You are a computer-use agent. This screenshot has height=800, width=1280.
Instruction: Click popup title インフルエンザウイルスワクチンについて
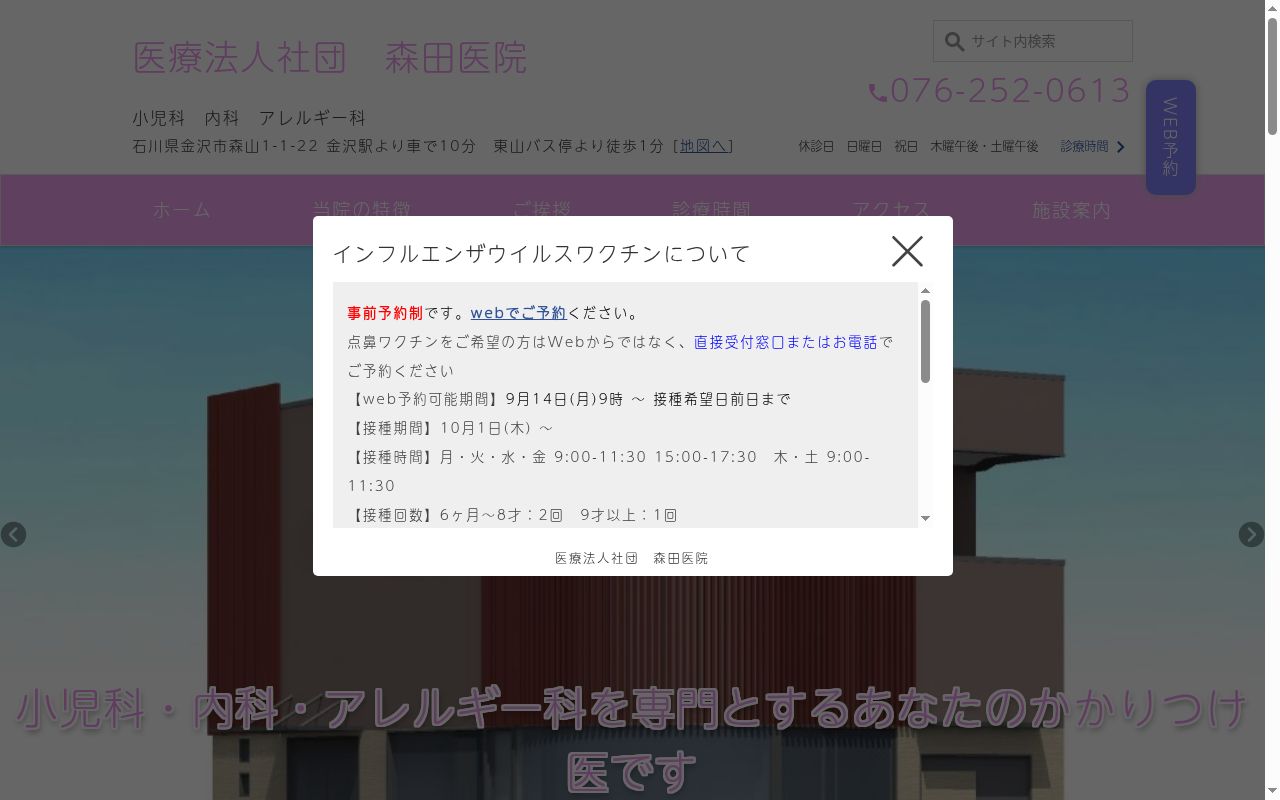pos(541,254)
